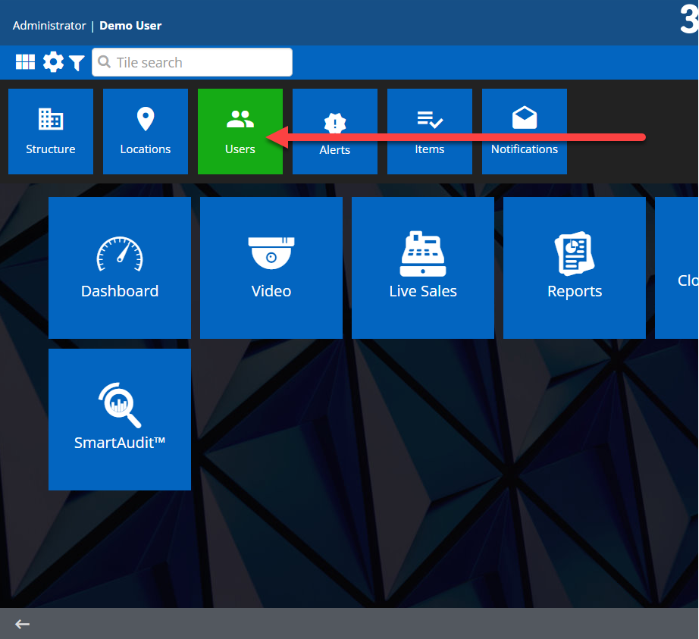Image resolution: width=699 pixels, height=639 pixels.
Task: Open the Video camera tile
Action: tap(271, 267)
